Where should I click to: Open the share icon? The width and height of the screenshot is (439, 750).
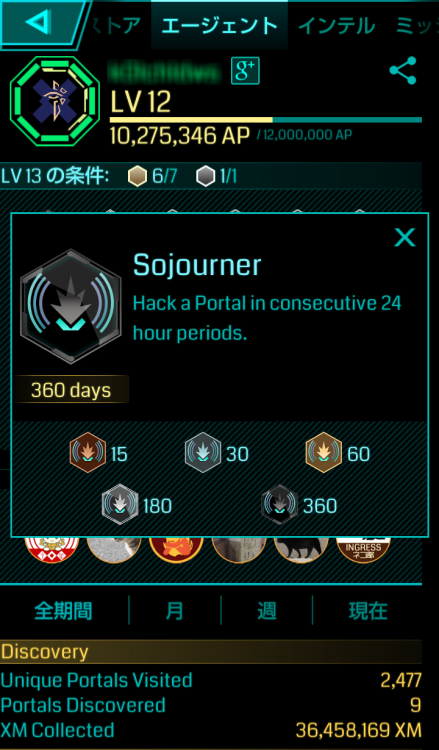(x=403, y=71)
